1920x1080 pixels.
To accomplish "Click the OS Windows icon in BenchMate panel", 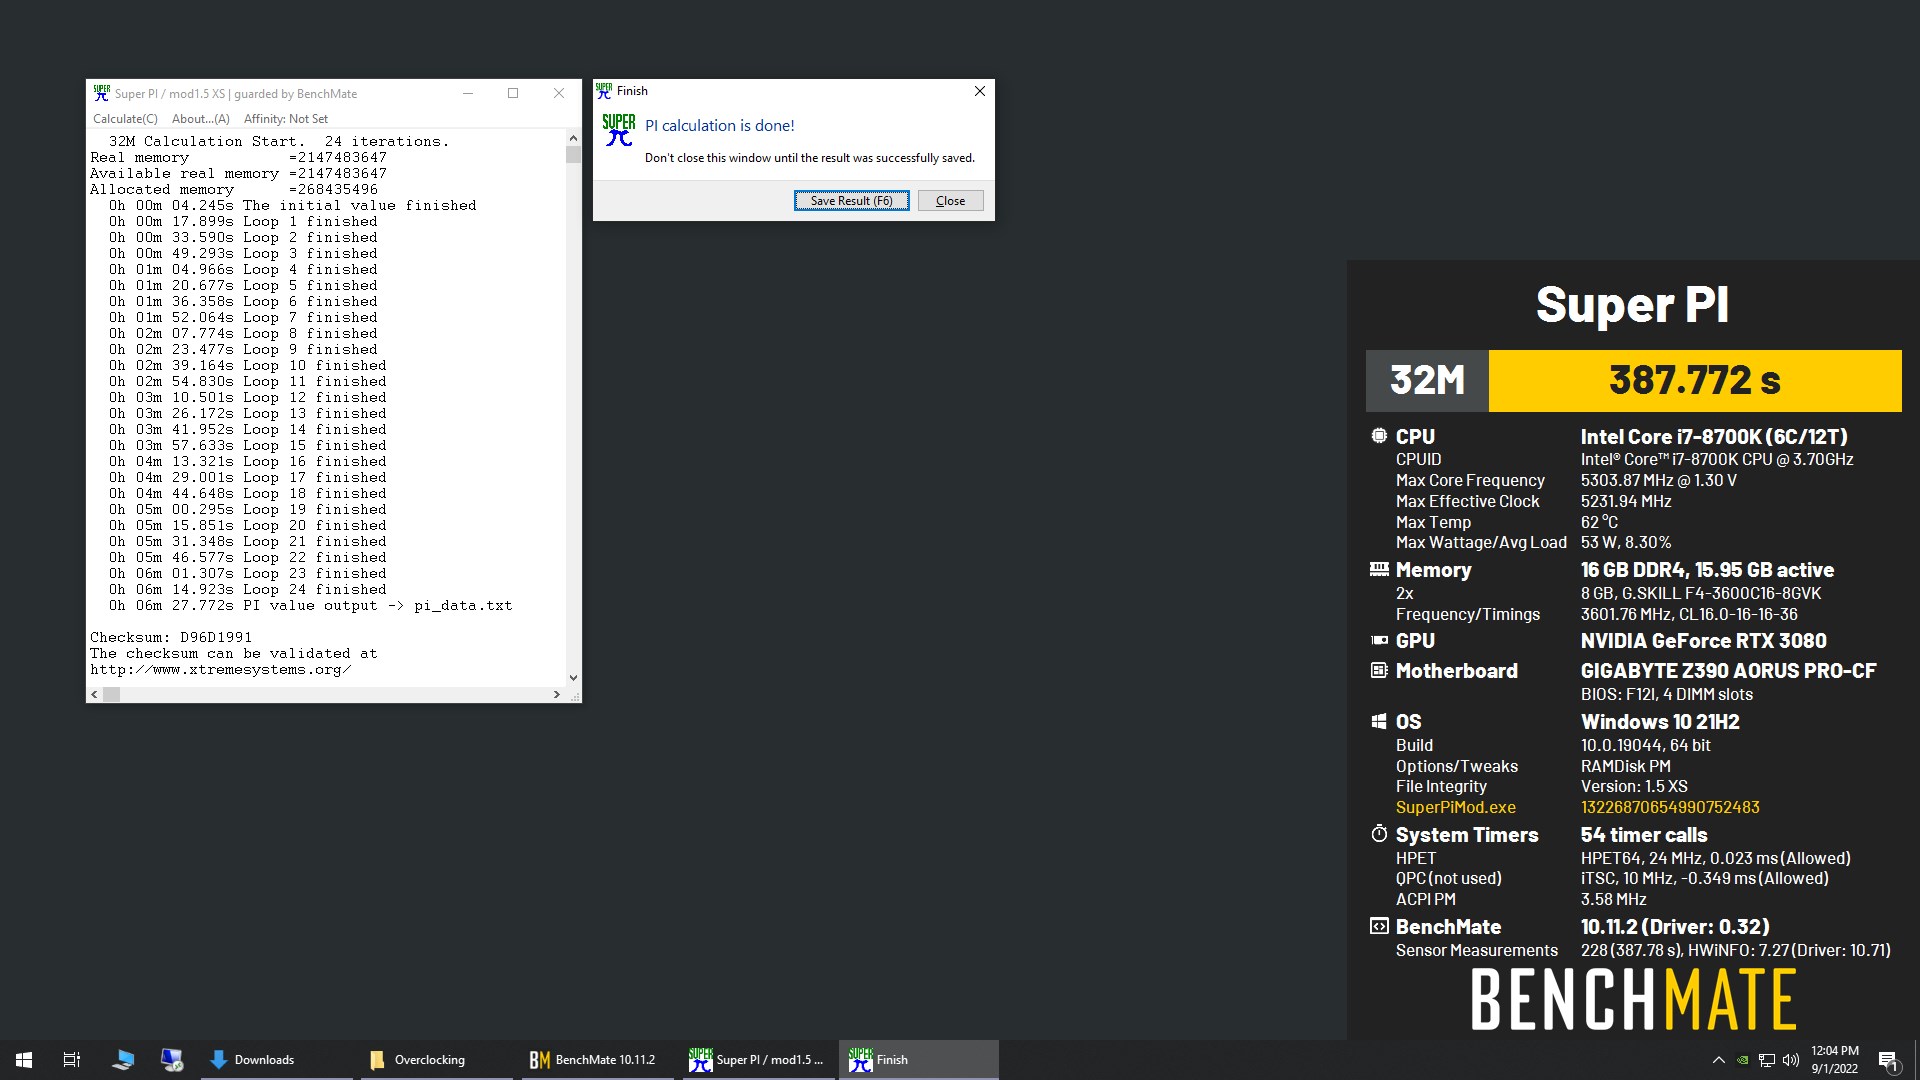I will 1379,721.
